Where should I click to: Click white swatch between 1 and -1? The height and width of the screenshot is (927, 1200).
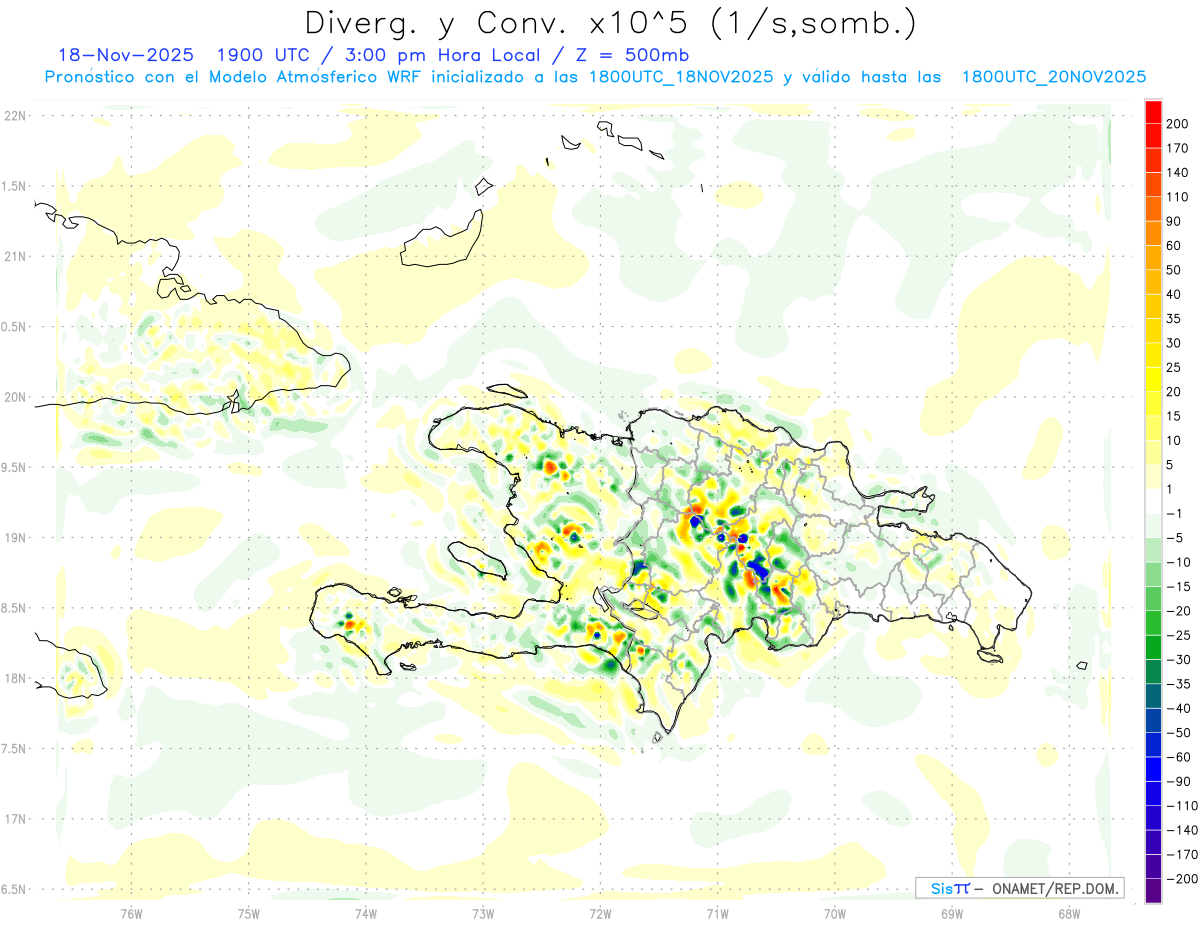pos(1153,501)
